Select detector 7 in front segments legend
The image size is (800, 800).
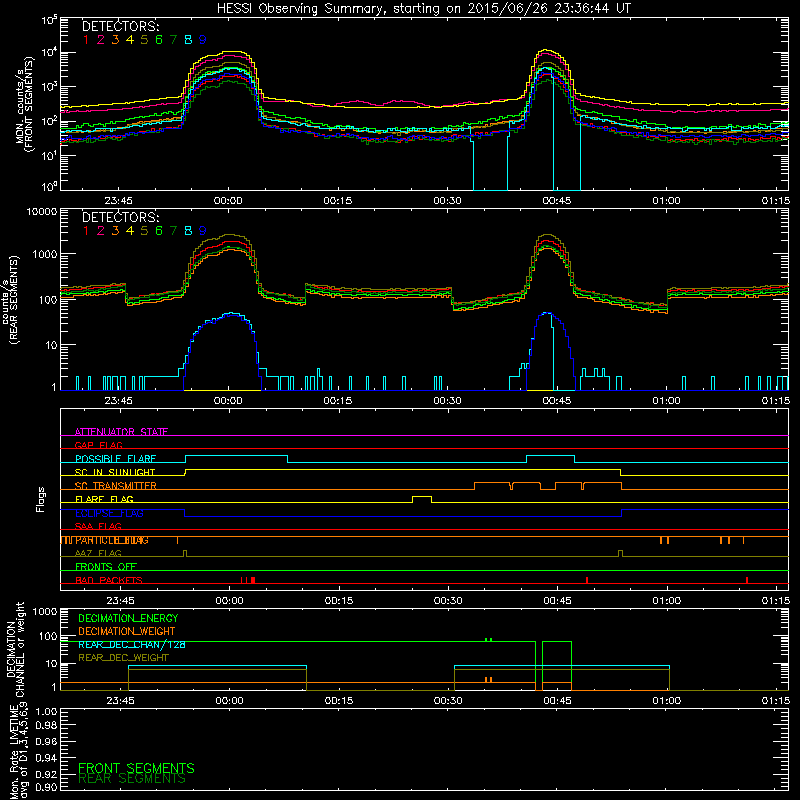pyautogui.click(x=173, y=39)
